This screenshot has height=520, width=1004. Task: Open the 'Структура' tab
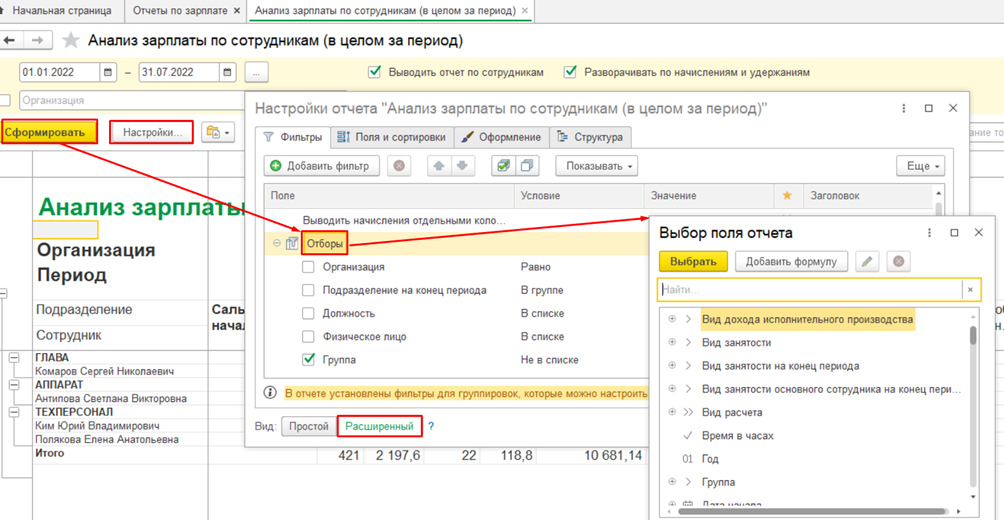click(x=590, y=137)
